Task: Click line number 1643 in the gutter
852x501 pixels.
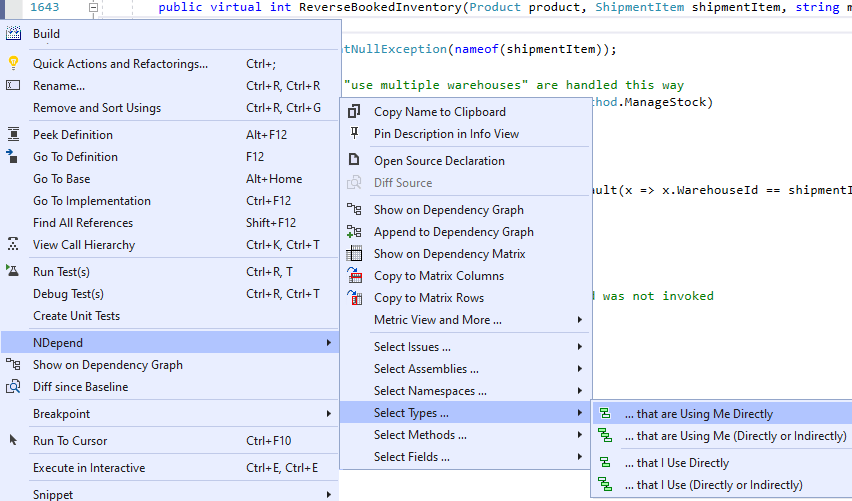Action: coord(45,7)
